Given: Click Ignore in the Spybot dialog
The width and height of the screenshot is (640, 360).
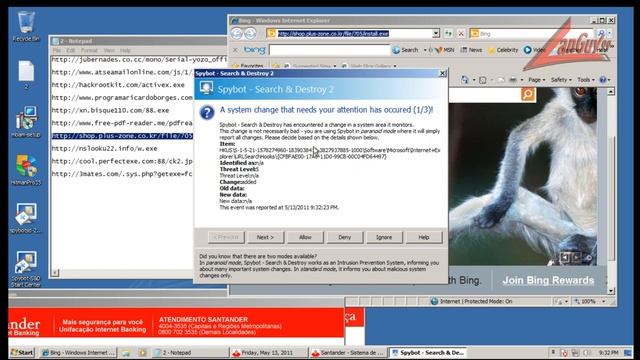Looking at the screenshot, I should (x=384, y=237).
